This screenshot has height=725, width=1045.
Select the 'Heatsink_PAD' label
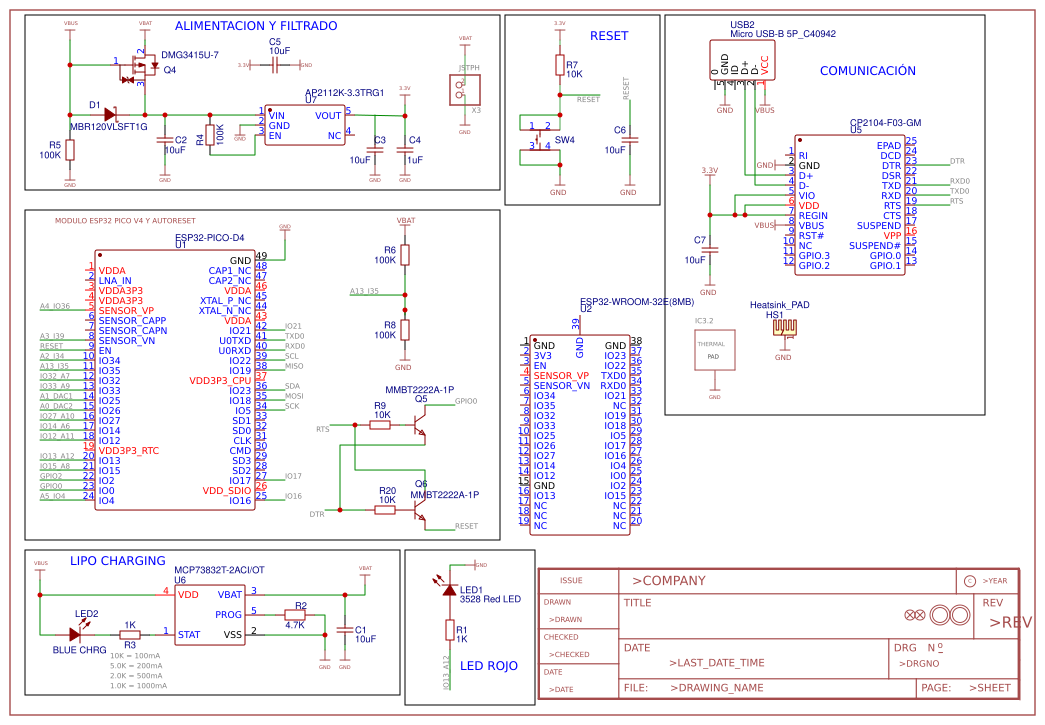click(780, 305)
